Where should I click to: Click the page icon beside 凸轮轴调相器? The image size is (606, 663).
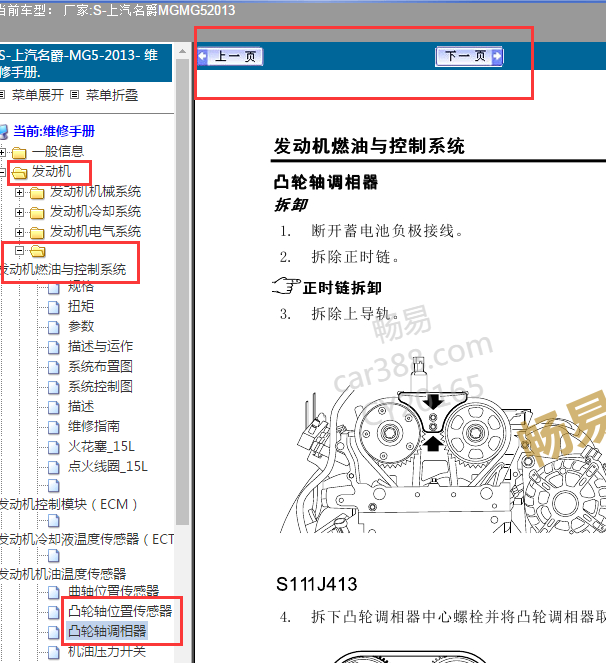pos(54,632)
